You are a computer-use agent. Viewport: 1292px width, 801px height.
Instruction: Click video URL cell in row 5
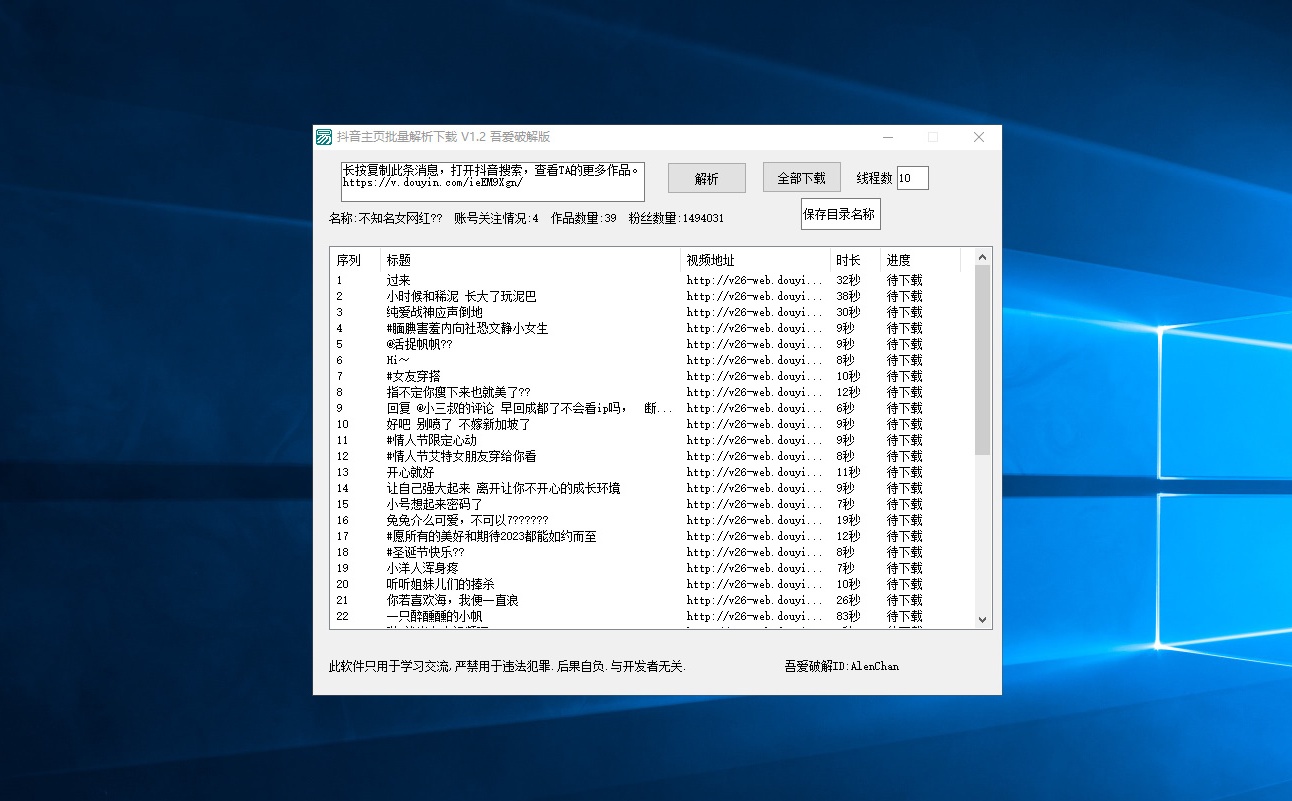point(754,344)
